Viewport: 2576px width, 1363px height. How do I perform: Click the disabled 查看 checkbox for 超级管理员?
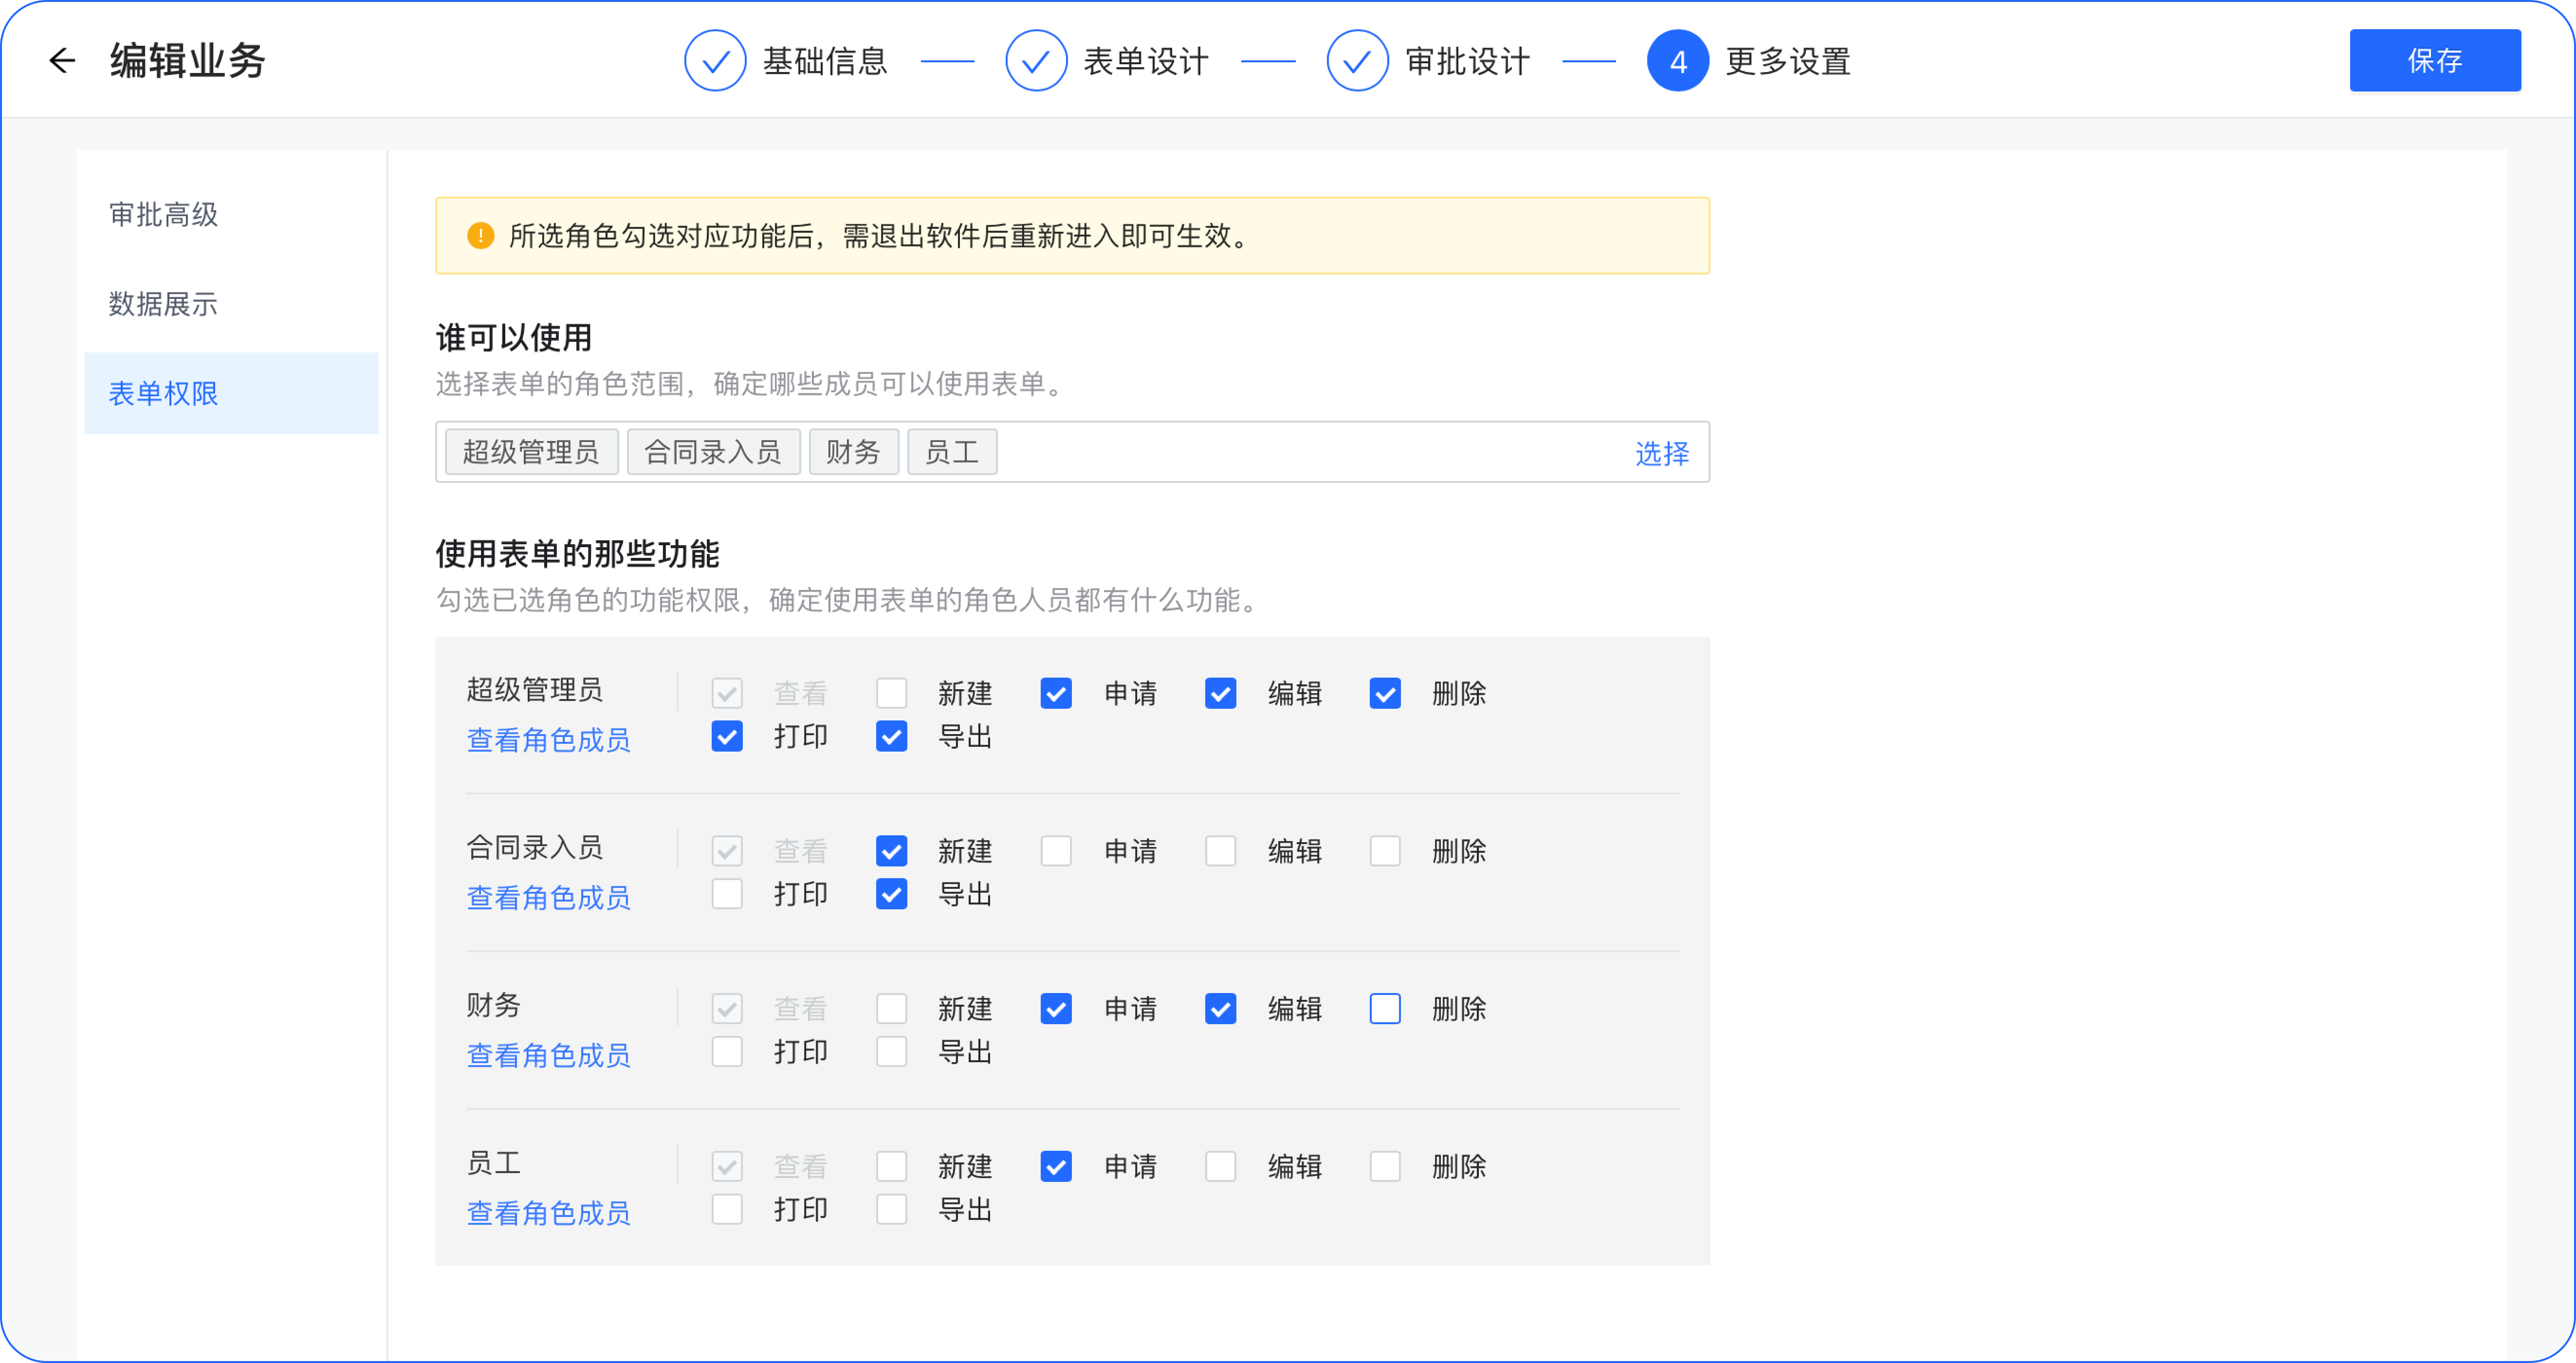coord(727,693)
